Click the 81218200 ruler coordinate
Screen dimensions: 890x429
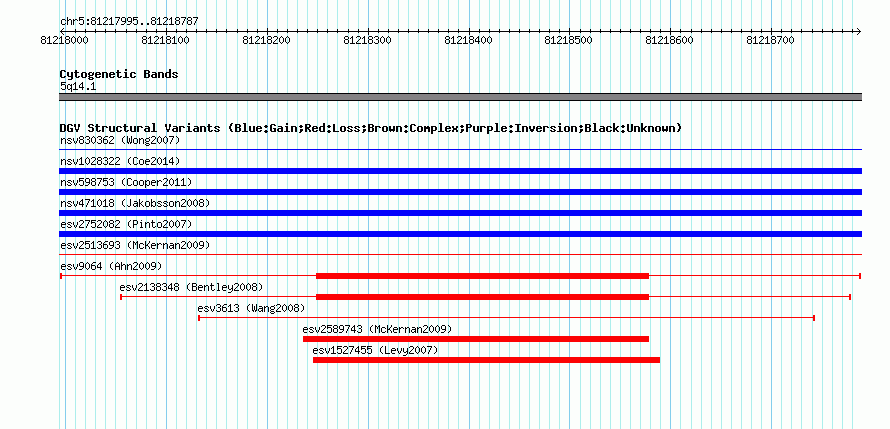pos(266,40)
